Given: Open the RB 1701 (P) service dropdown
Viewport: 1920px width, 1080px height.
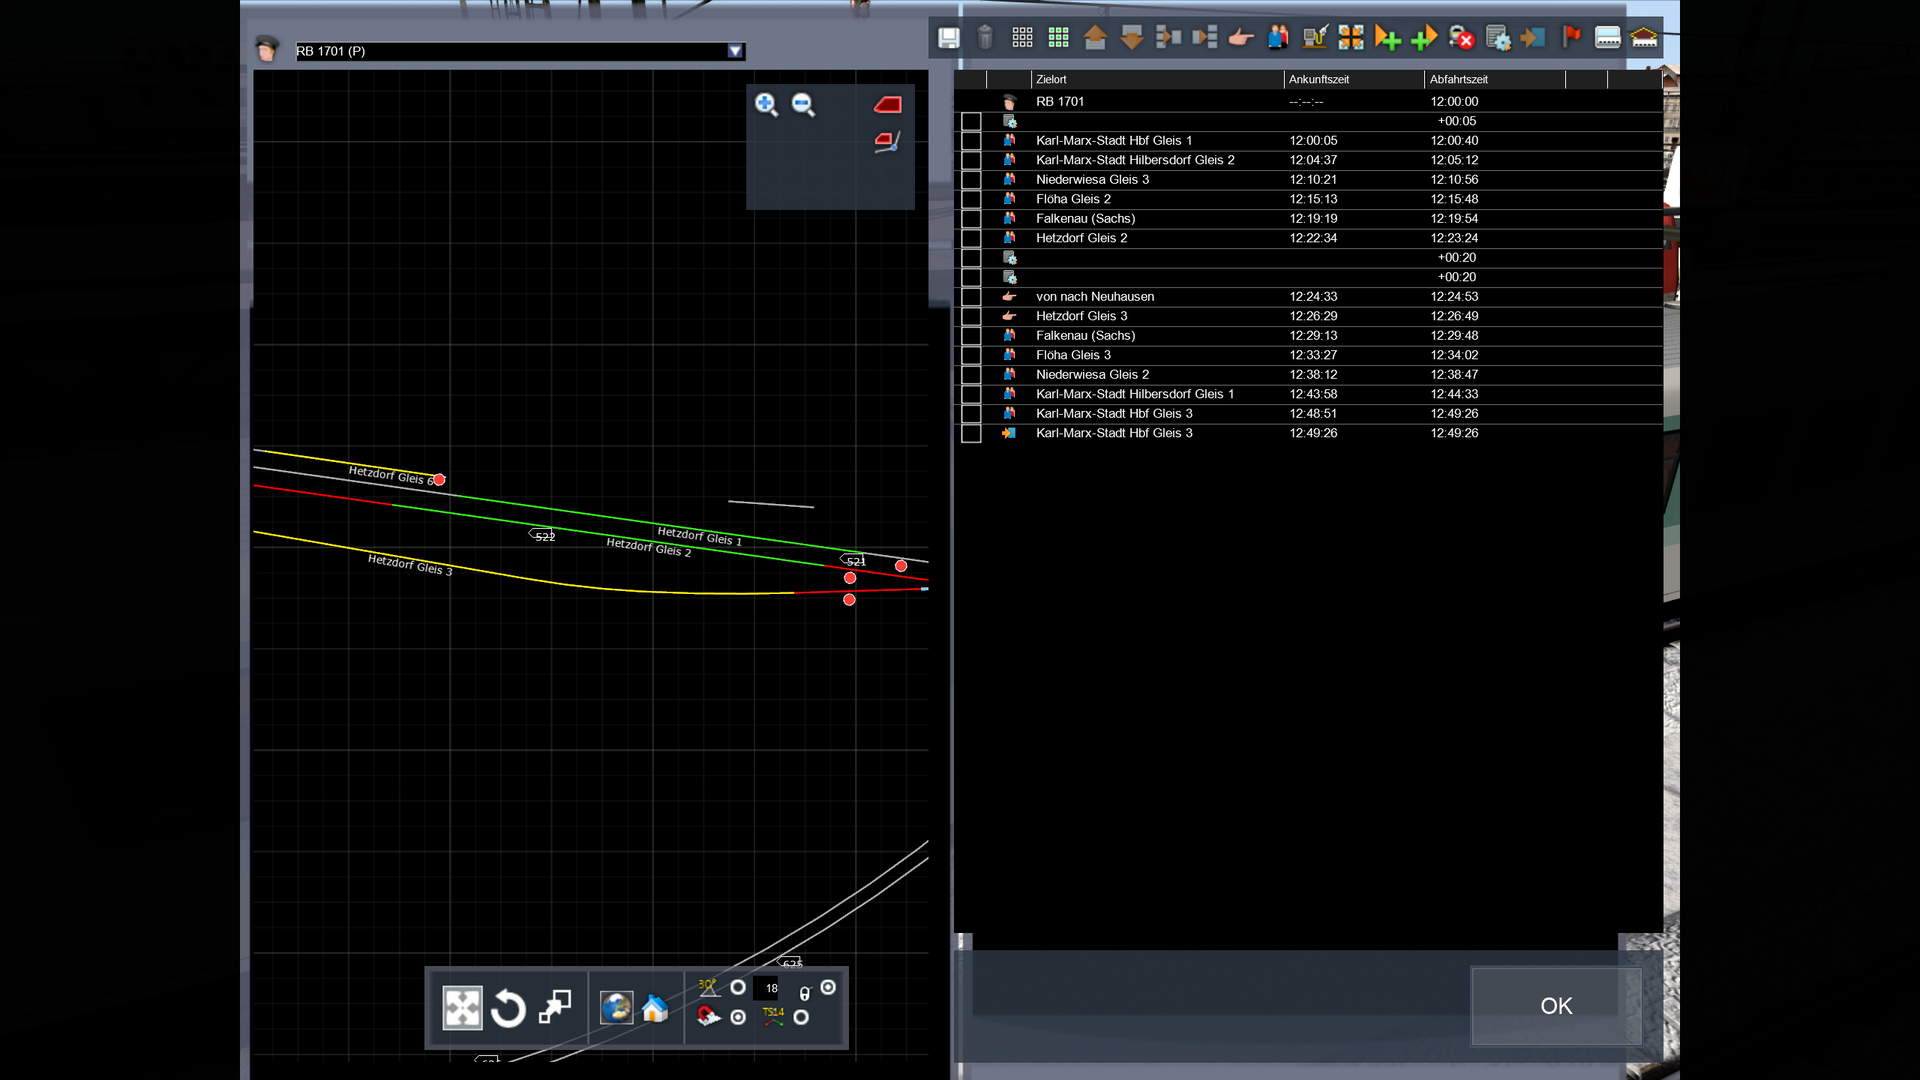Looking at the screenshot, I should click(x=735, y=51).
